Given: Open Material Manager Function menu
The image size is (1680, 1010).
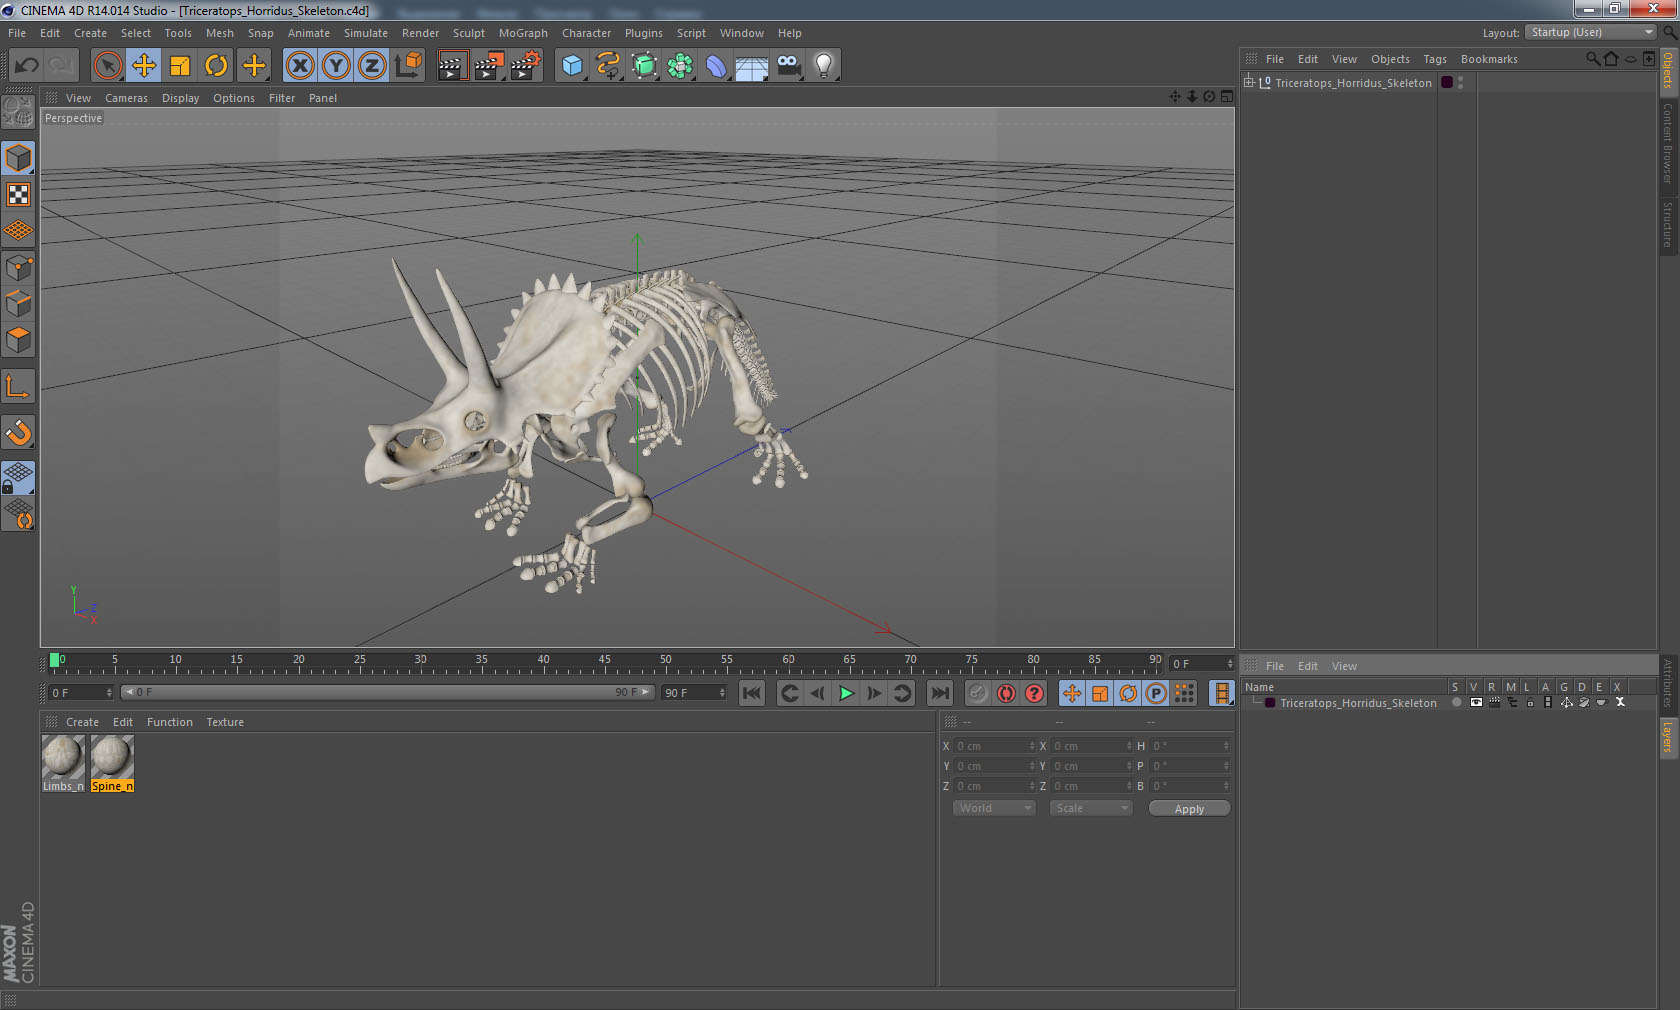Looking at the screenshot, I should click(x=170, y=722).
